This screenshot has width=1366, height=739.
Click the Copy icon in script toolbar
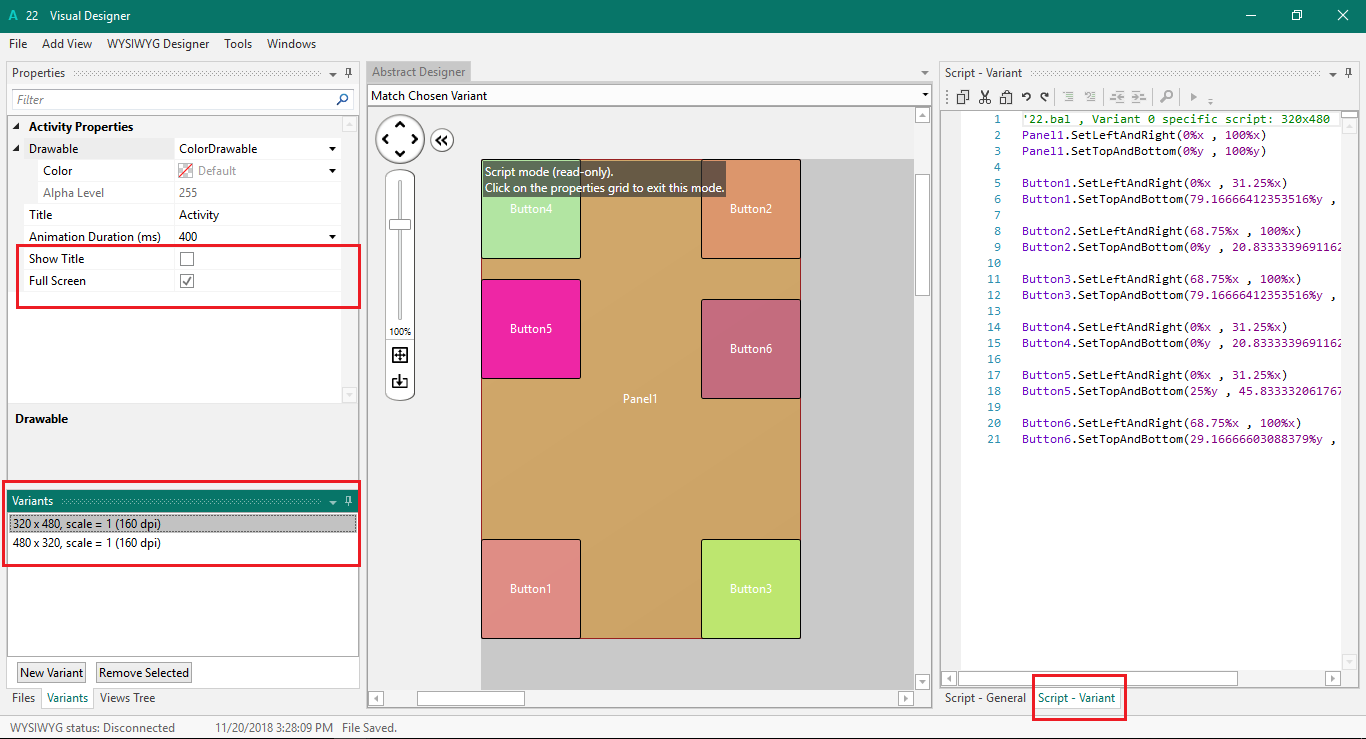pos(963,97)
